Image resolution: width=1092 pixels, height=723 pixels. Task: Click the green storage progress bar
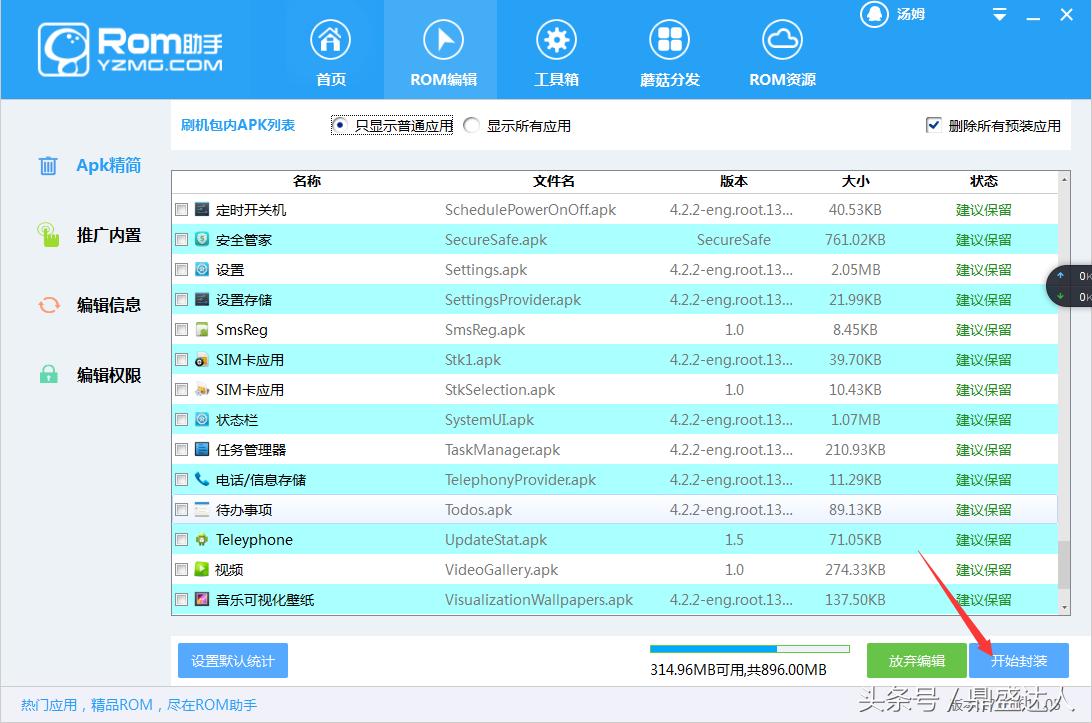(749, 648)
